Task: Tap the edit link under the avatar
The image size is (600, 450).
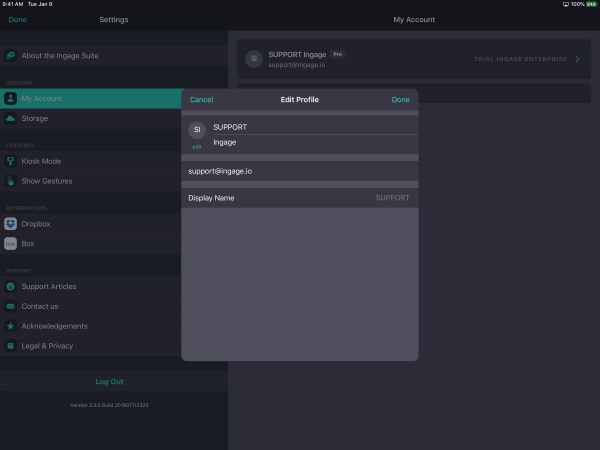Action: 197,147
